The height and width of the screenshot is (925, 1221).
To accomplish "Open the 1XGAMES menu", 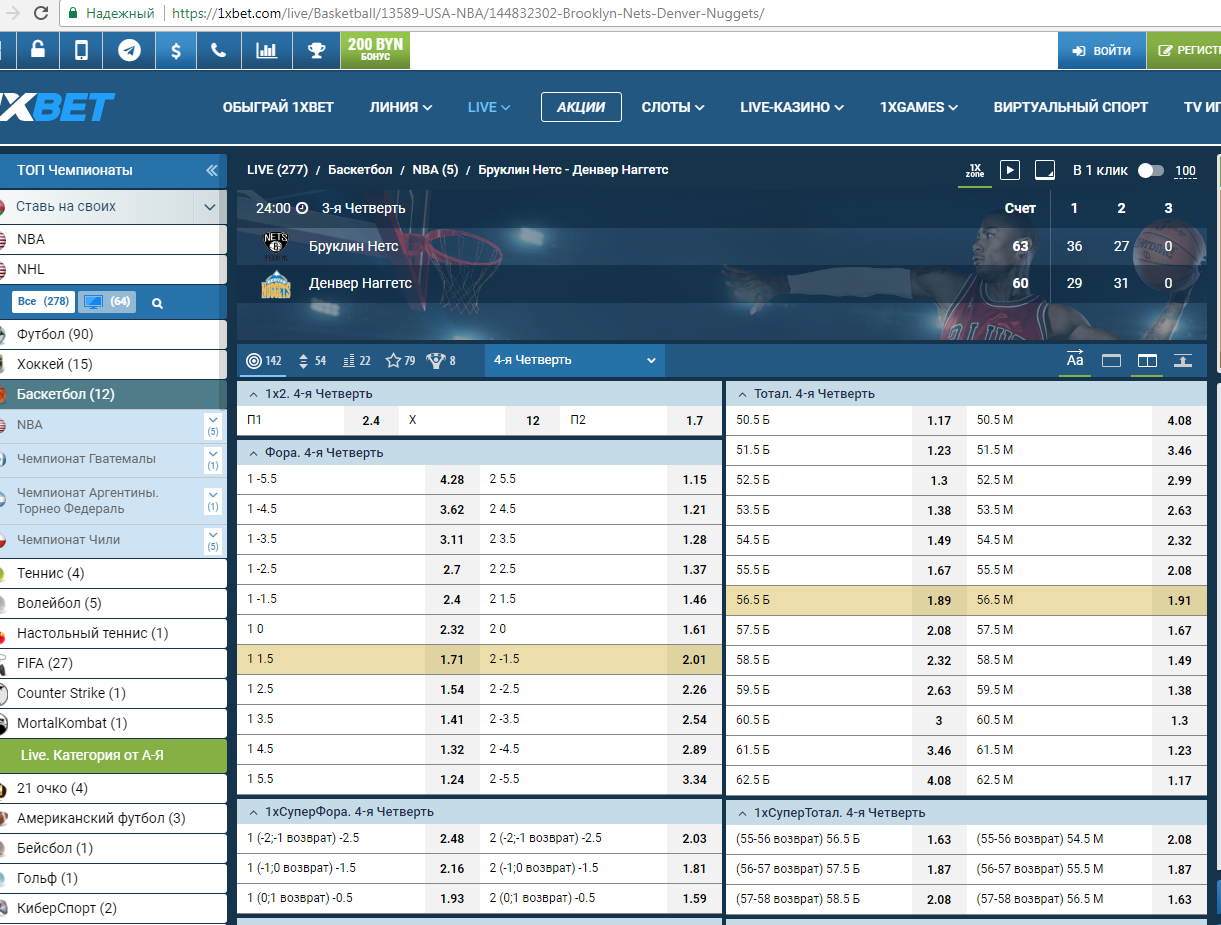I will tap(919, 107).
